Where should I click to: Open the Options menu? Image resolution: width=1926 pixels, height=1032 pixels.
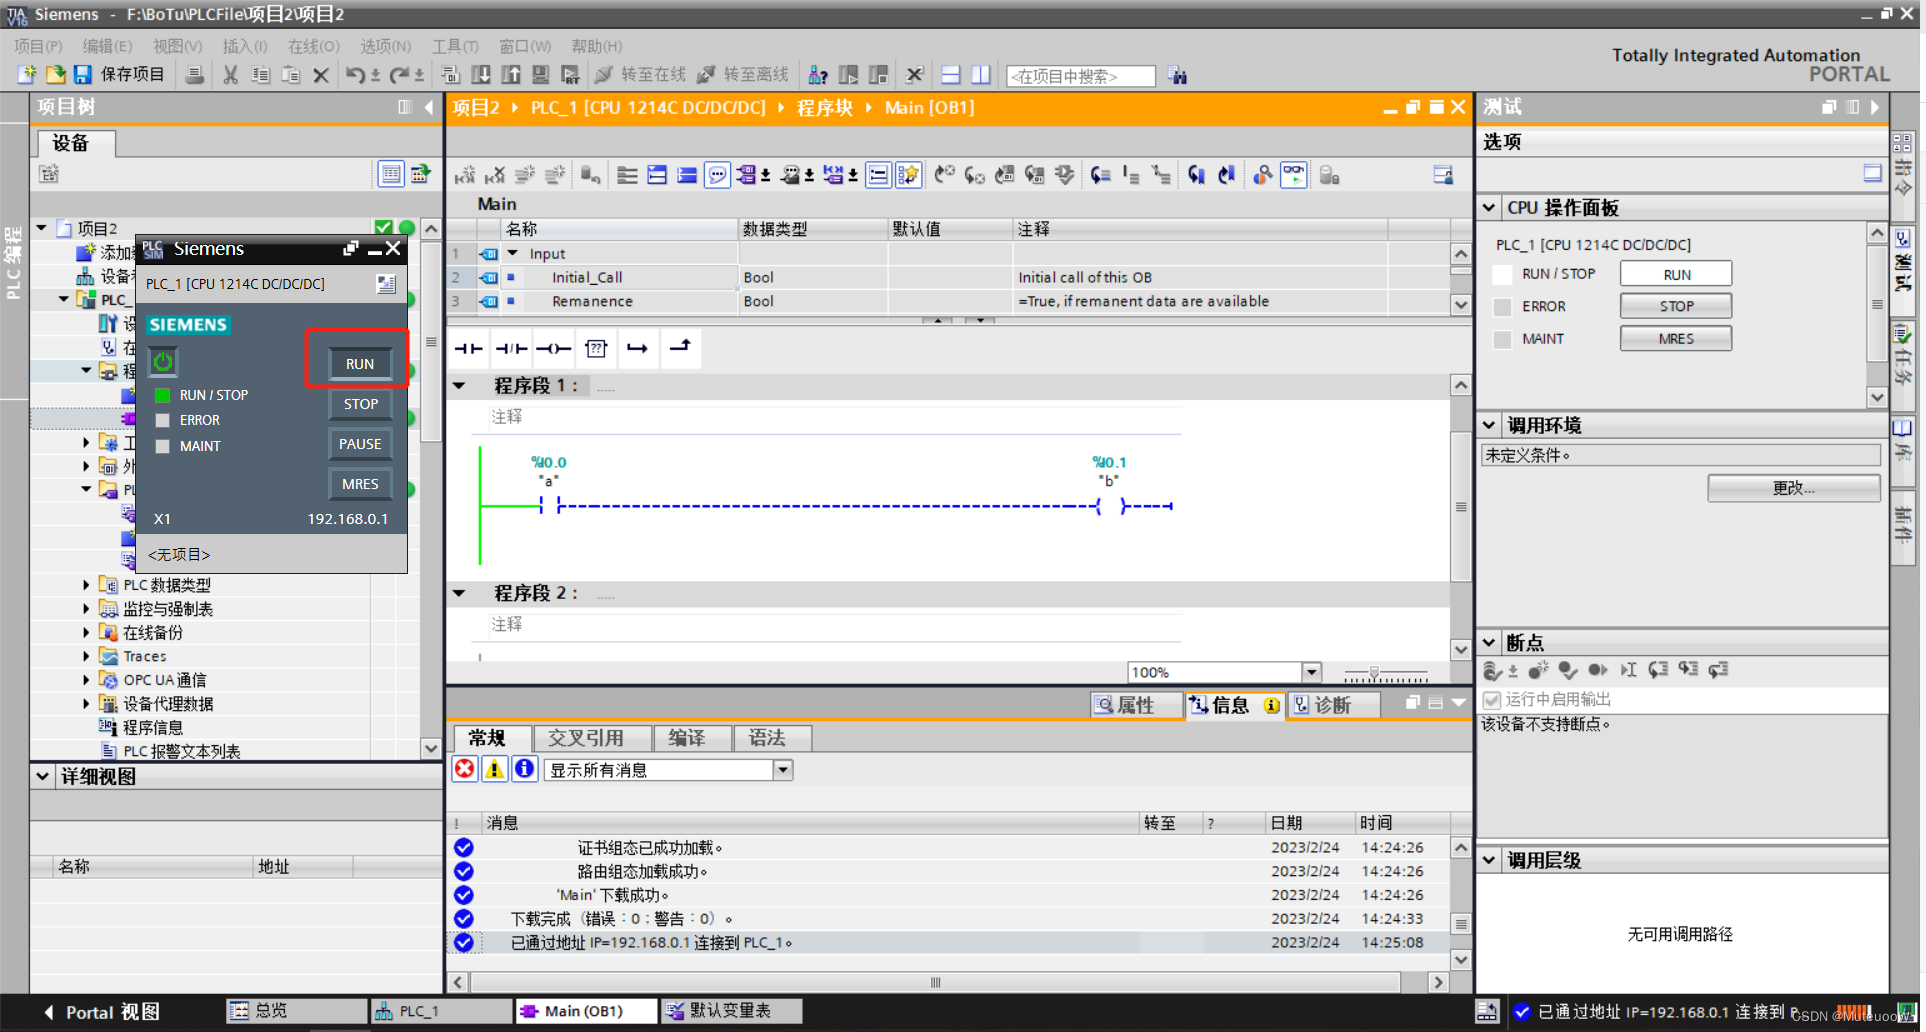[385, 46]
